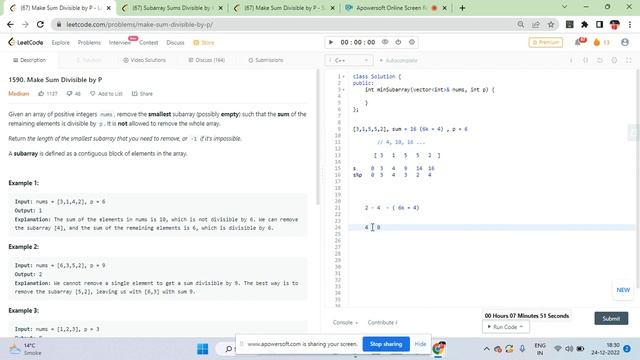The height and width of the screenshot is (360, 640).
Task: Switch to the Video Solutions tab
Action: click(x=144, y=60)
